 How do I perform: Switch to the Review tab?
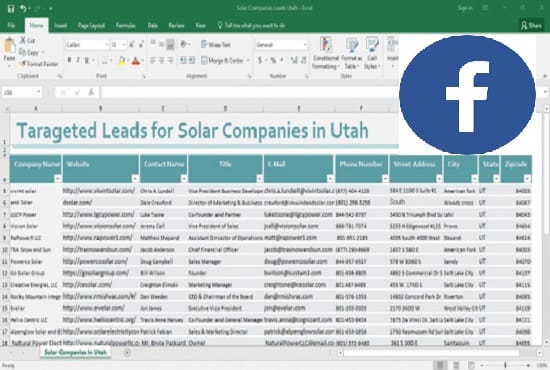[176, 25]
